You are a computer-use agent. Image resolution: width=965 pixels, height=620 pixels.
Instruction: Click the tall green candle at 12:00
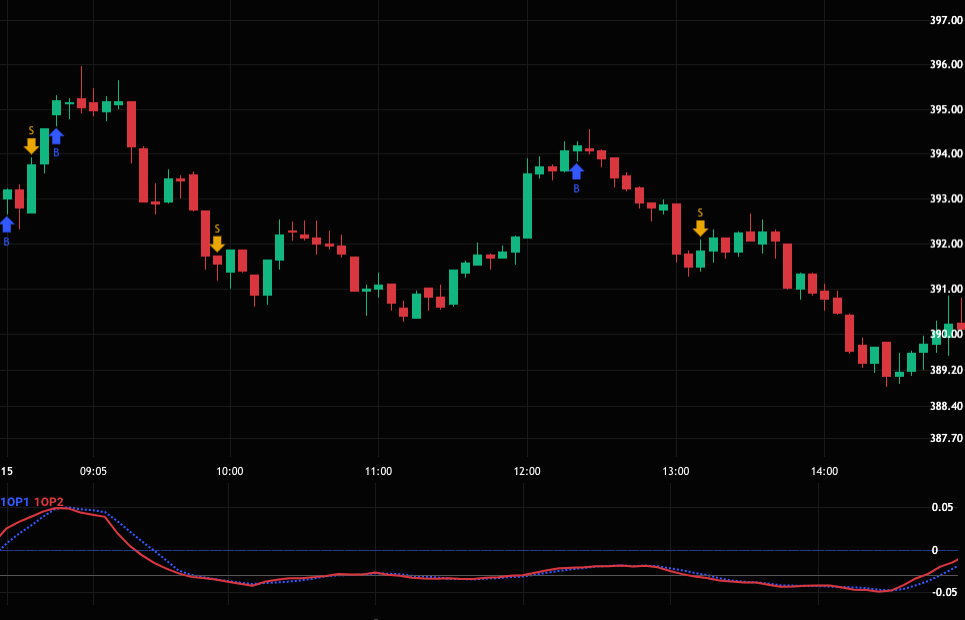tap(527, 205)
